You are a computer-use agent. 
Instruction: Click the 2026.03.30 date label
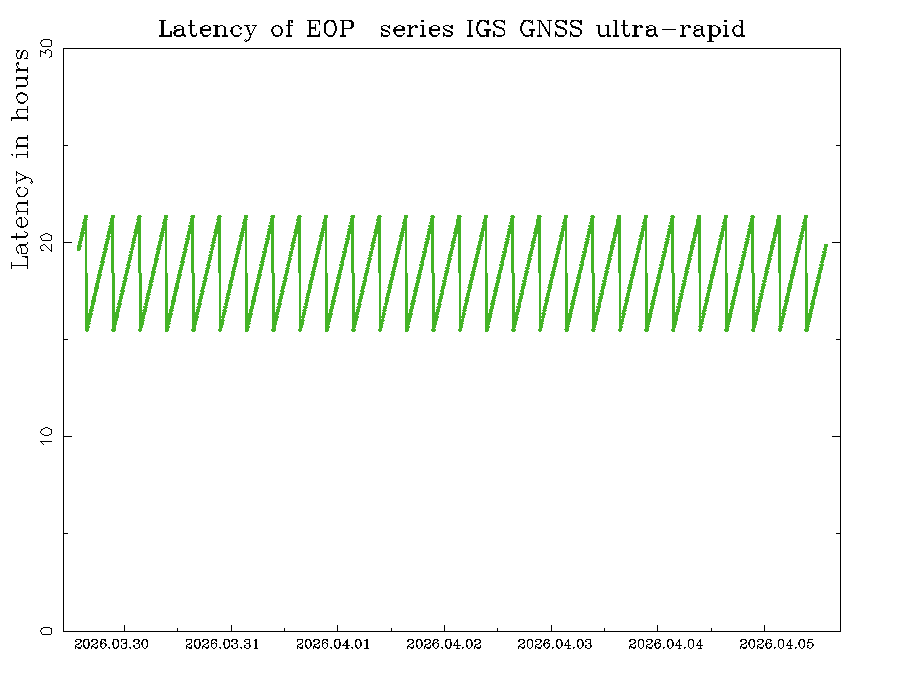coord(112,645)
